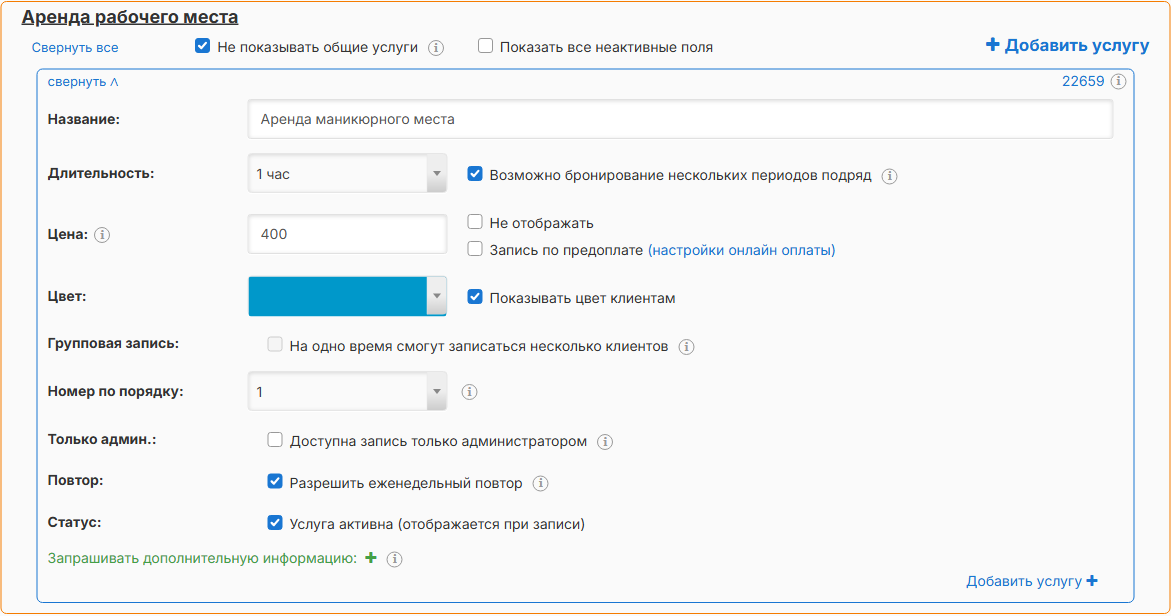Click the 'Цена' price input field
1171x616 pixels.
[347, 234]
